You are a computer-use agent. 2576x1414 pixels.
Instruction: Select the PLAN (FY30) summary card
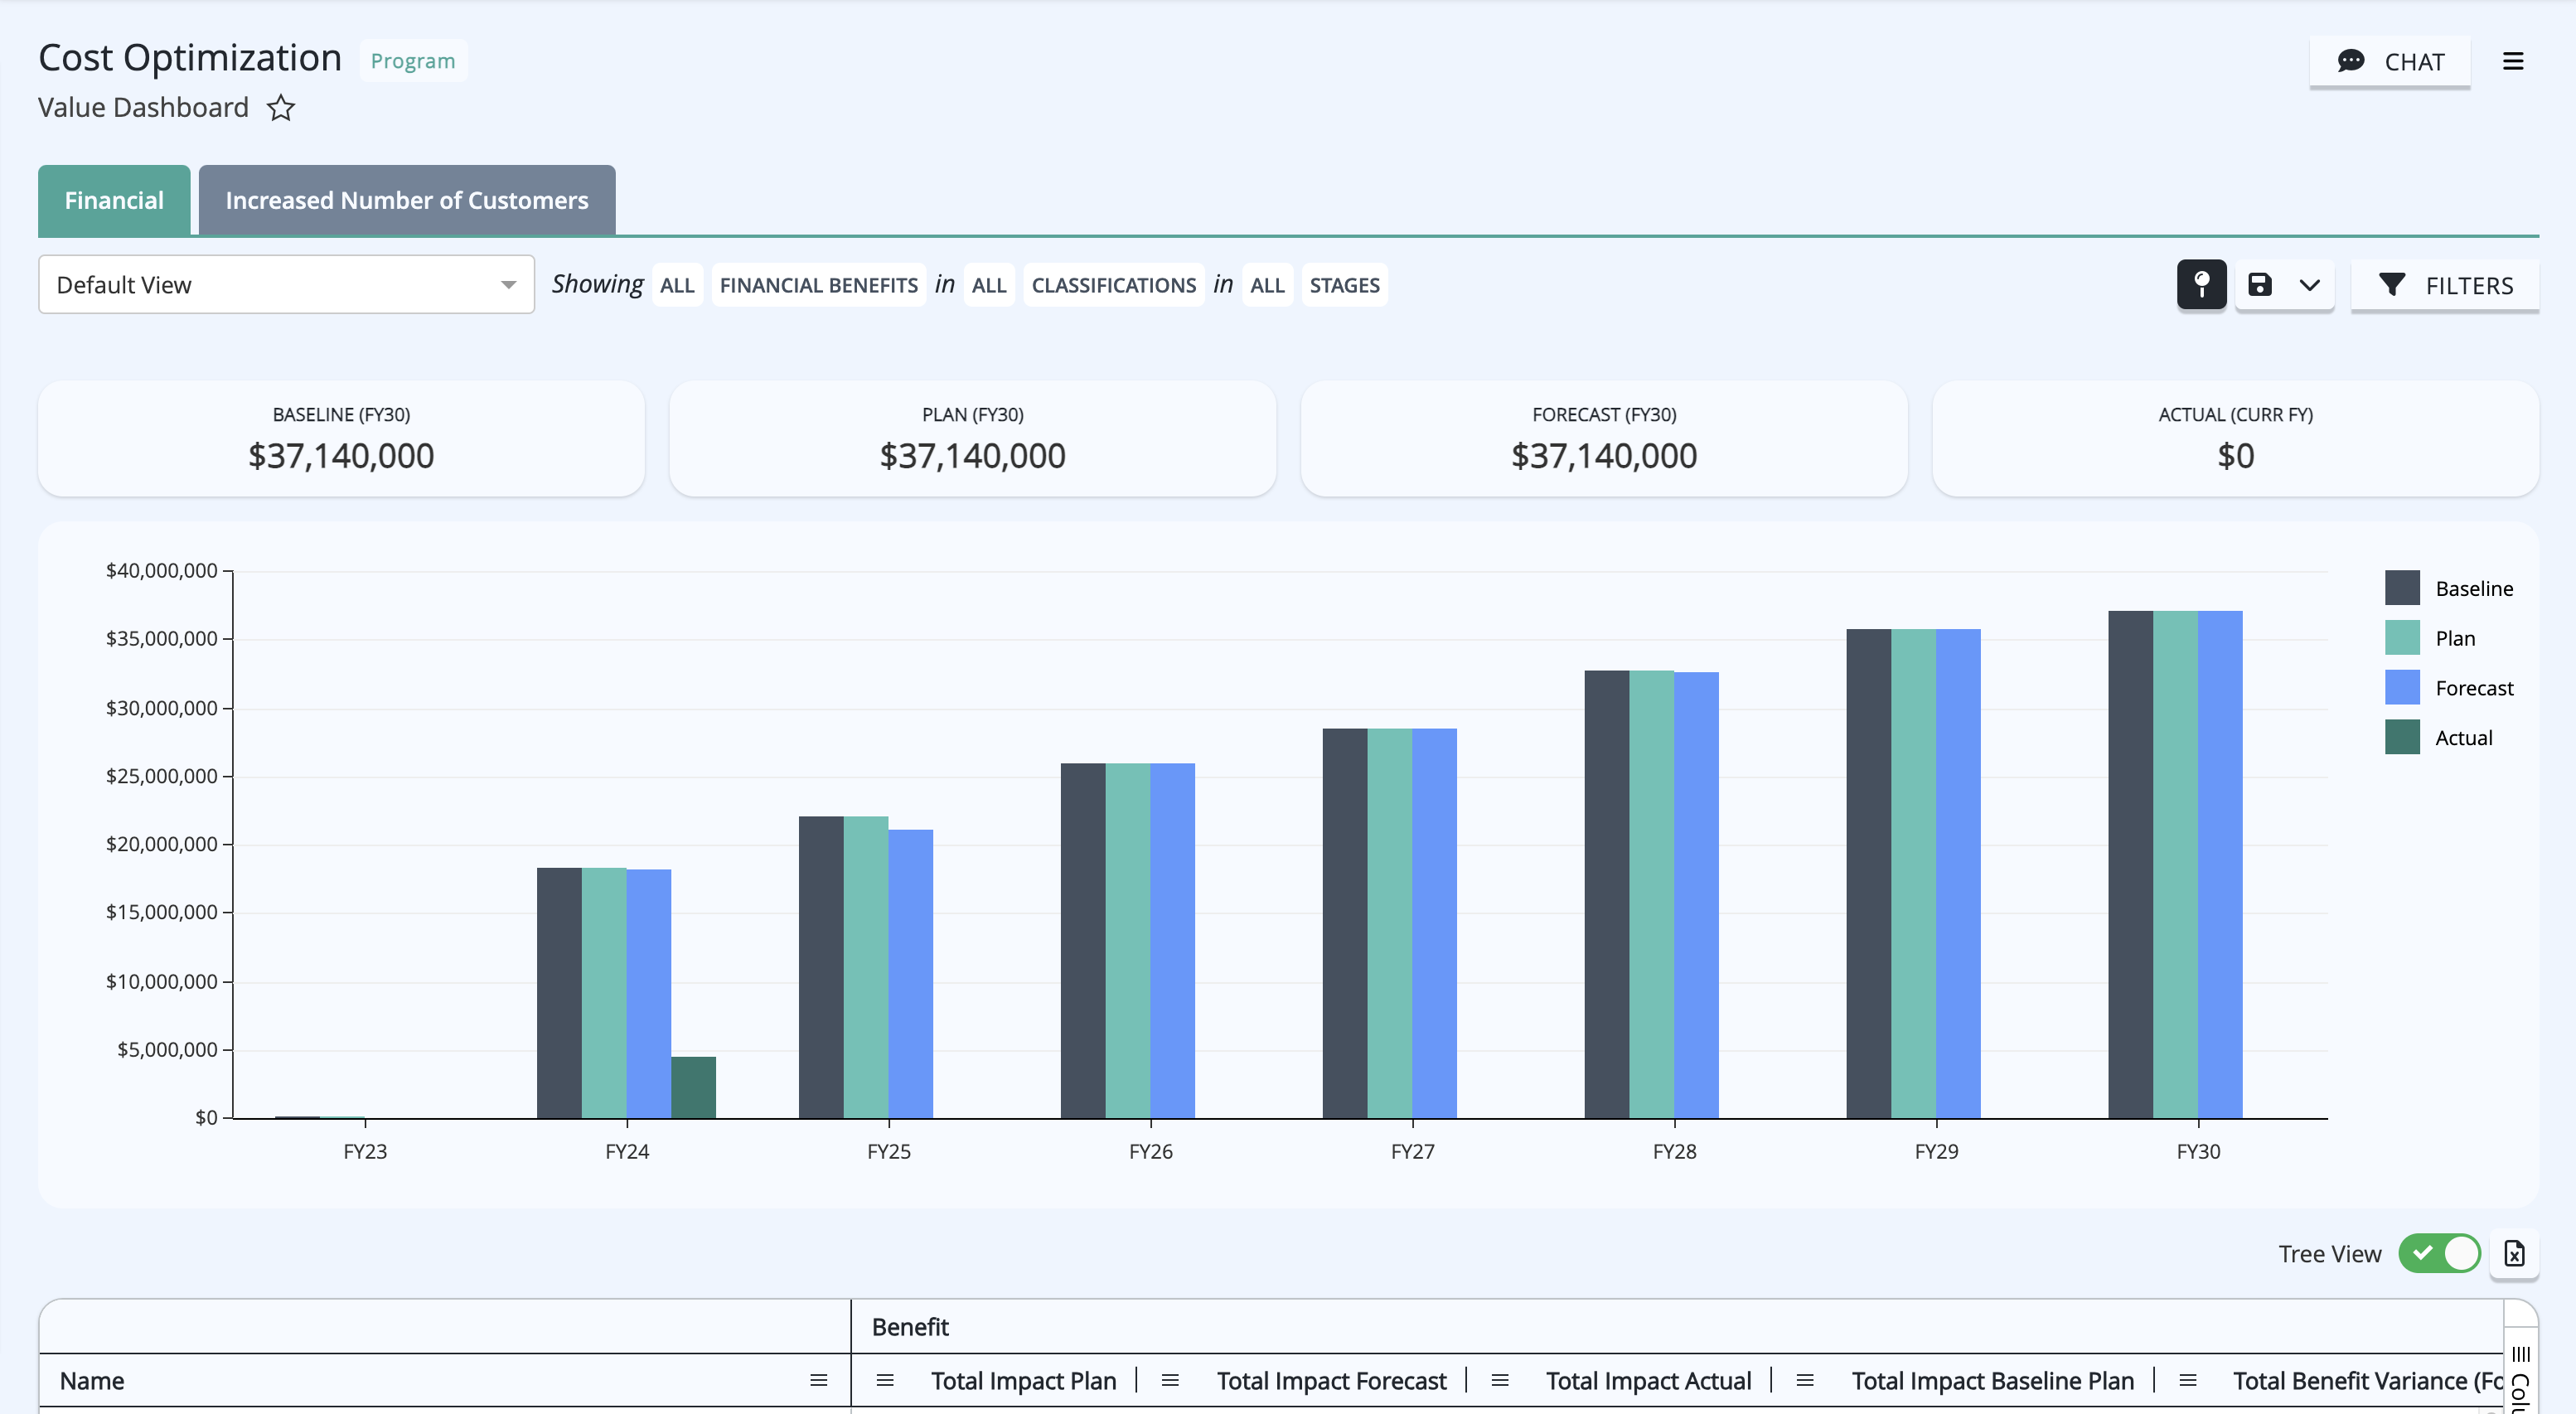(973, 439)
